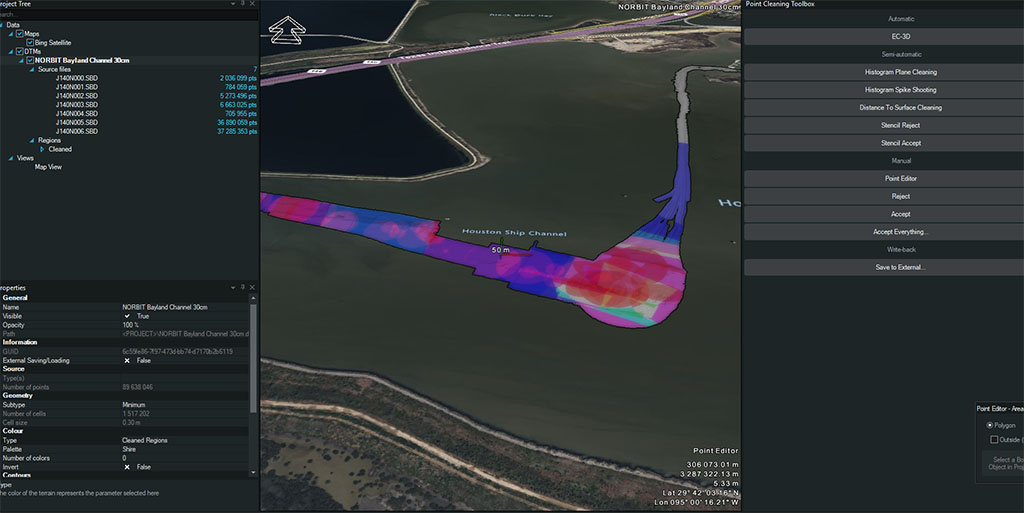Select J140N003.SBD source file

coord(76,104)
